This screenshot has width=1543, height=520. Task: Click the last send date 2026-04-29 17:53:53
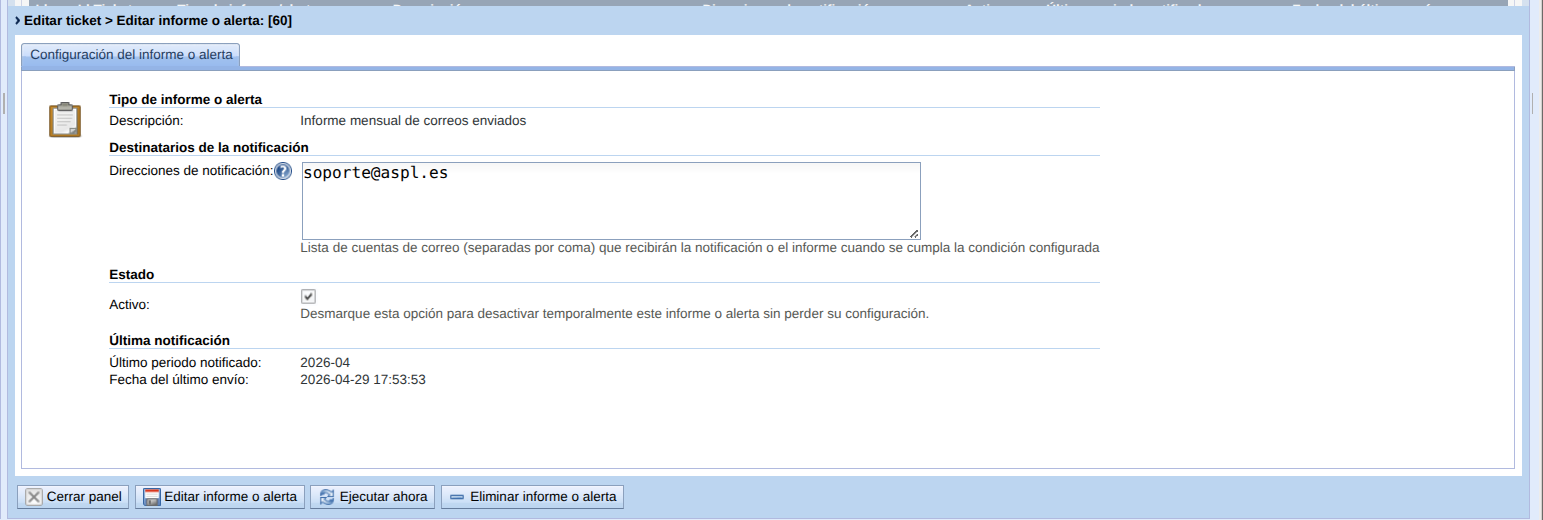[362, 380]
